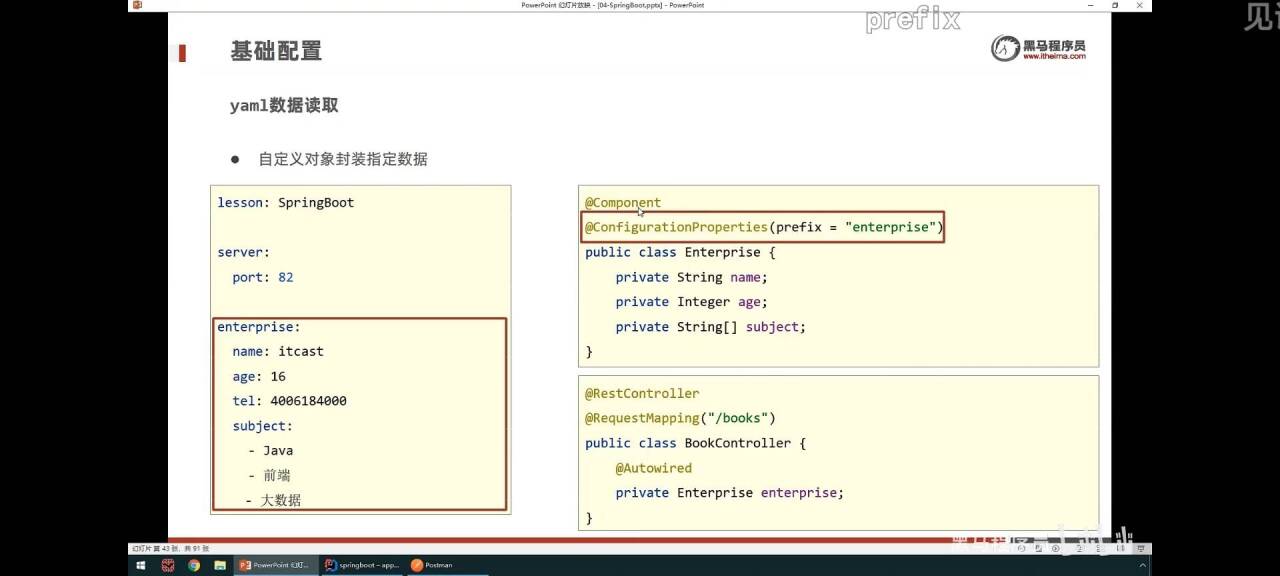Click the itheima logo on the slide

click(x=1038, y=48)
